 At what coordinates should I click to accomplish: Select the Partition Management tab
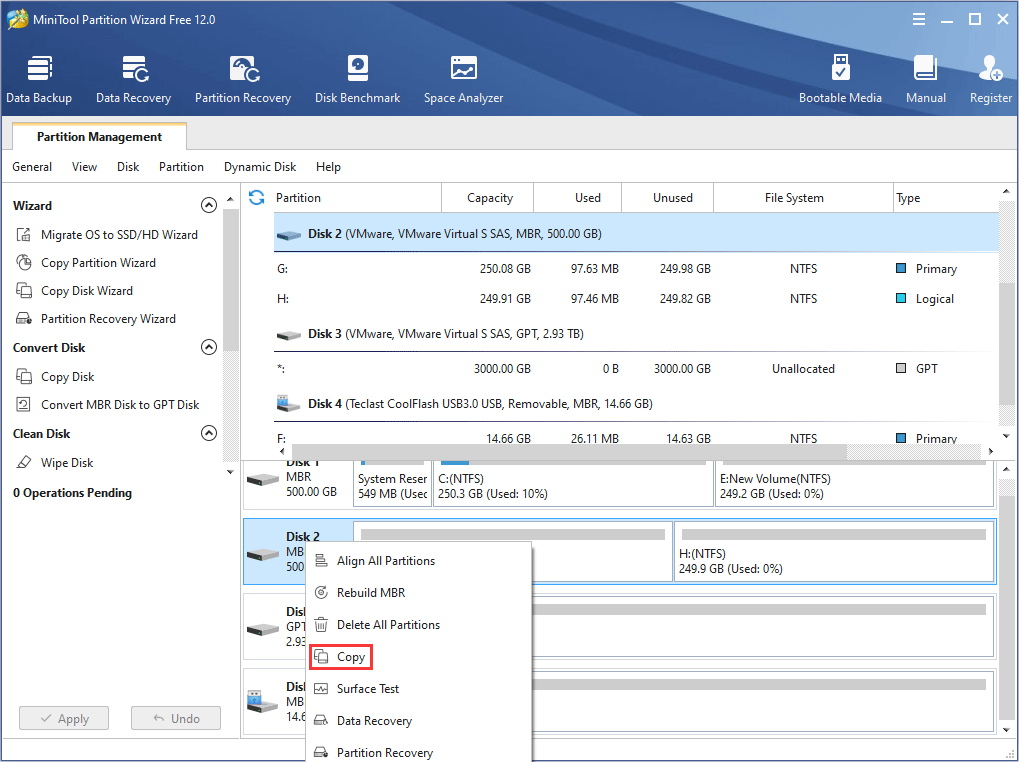(99, 136)
